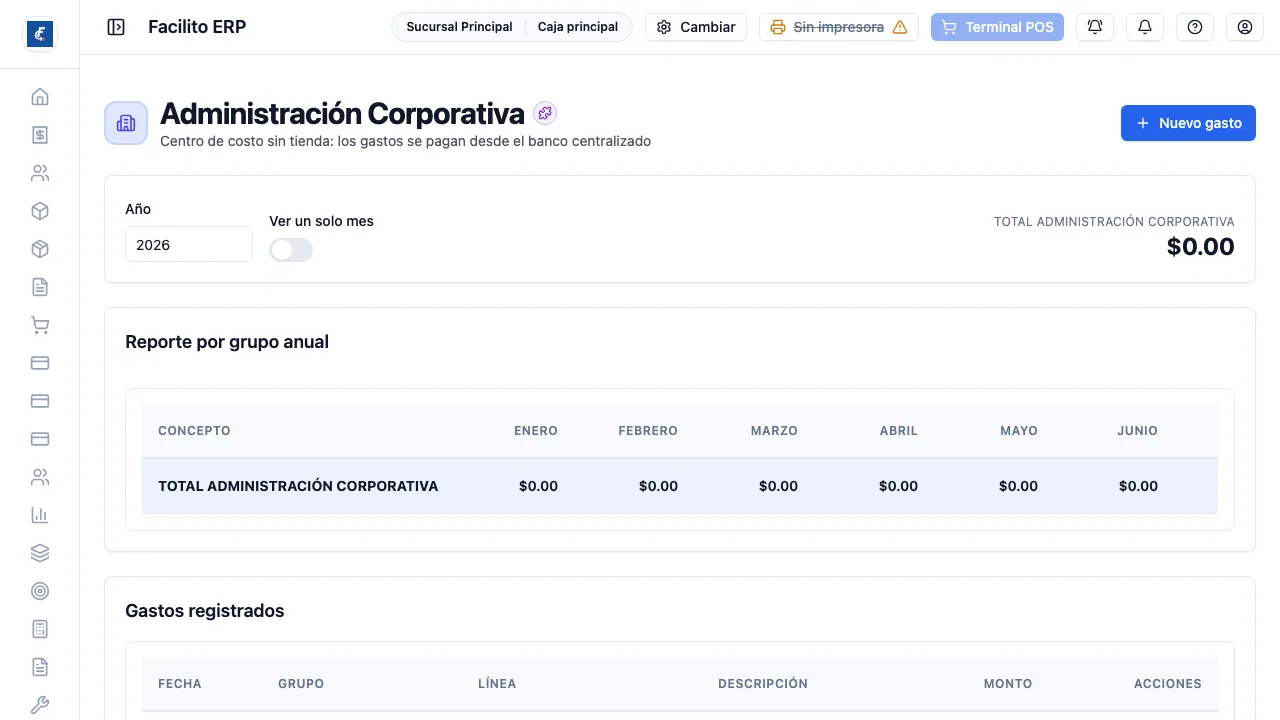Click the LÍNEA column header
Viewport: 1280px width, 720px height.
[x=497, y=684]
